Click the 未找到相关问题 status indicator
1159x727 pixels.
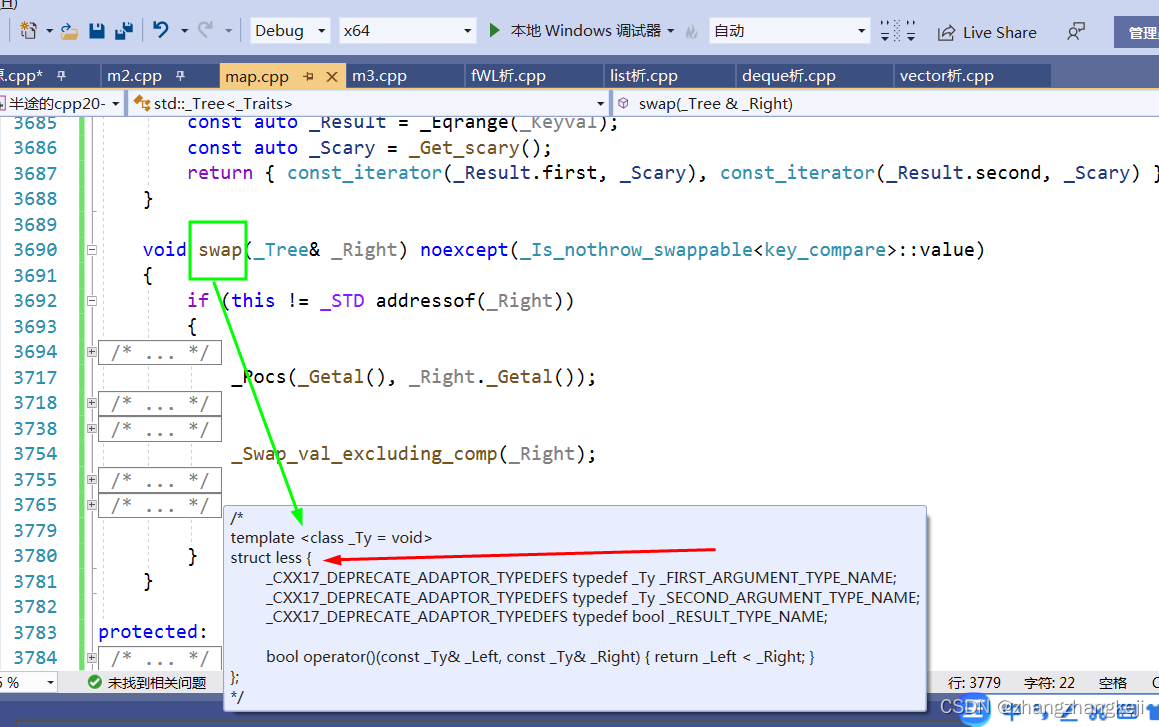coord(147,683)
